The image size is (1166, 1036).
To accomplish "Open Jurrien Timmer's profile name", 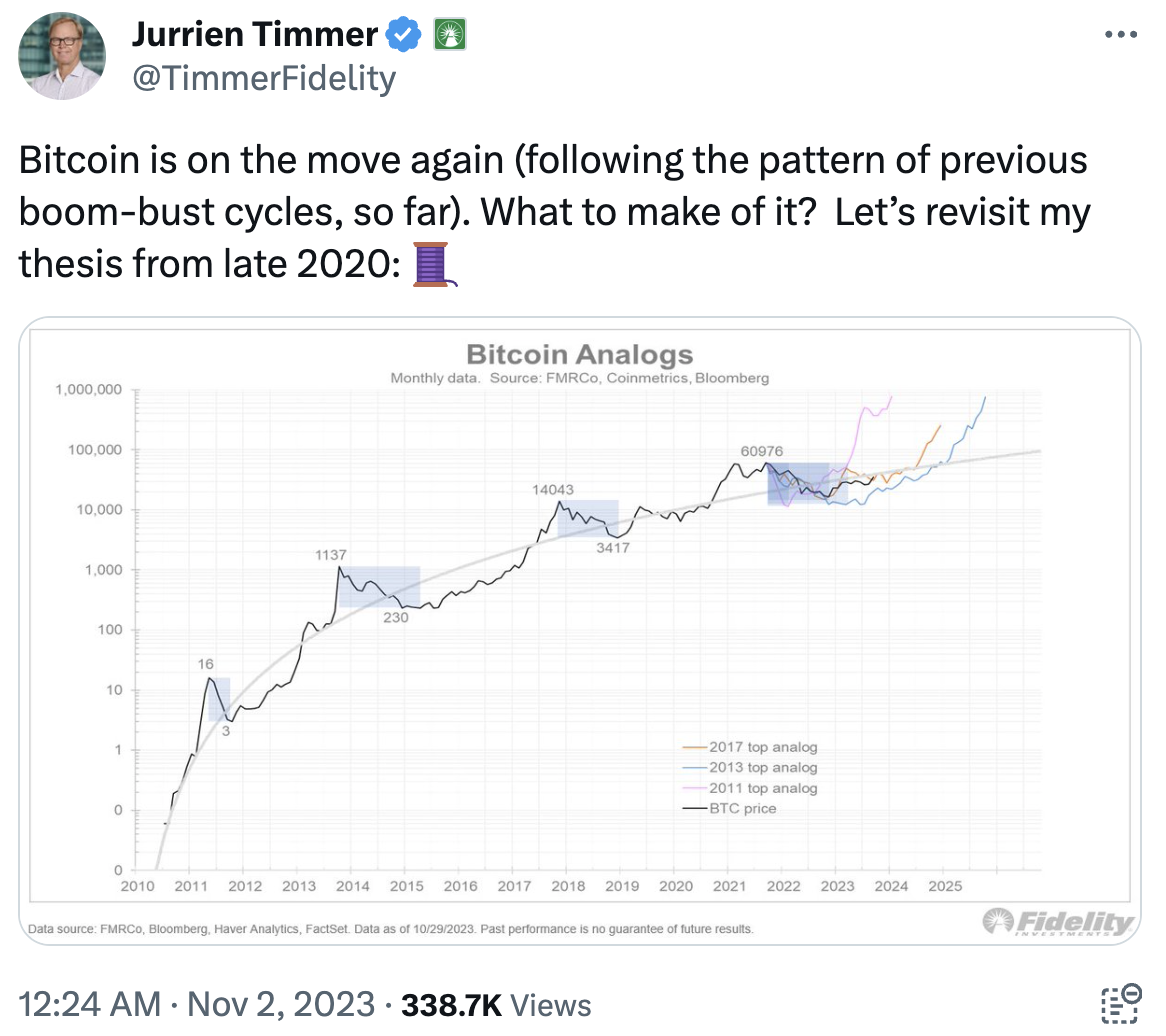I will coord(254,33).
